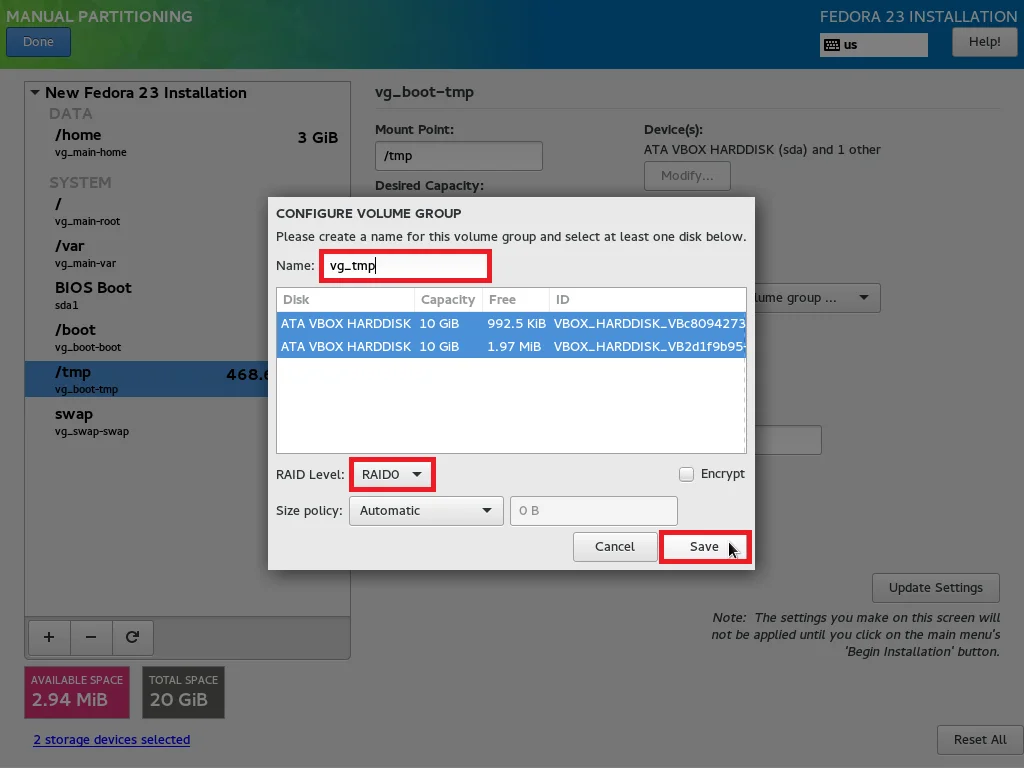
Task: Sort disk list by Free column
Action: [x=516, y=300]
